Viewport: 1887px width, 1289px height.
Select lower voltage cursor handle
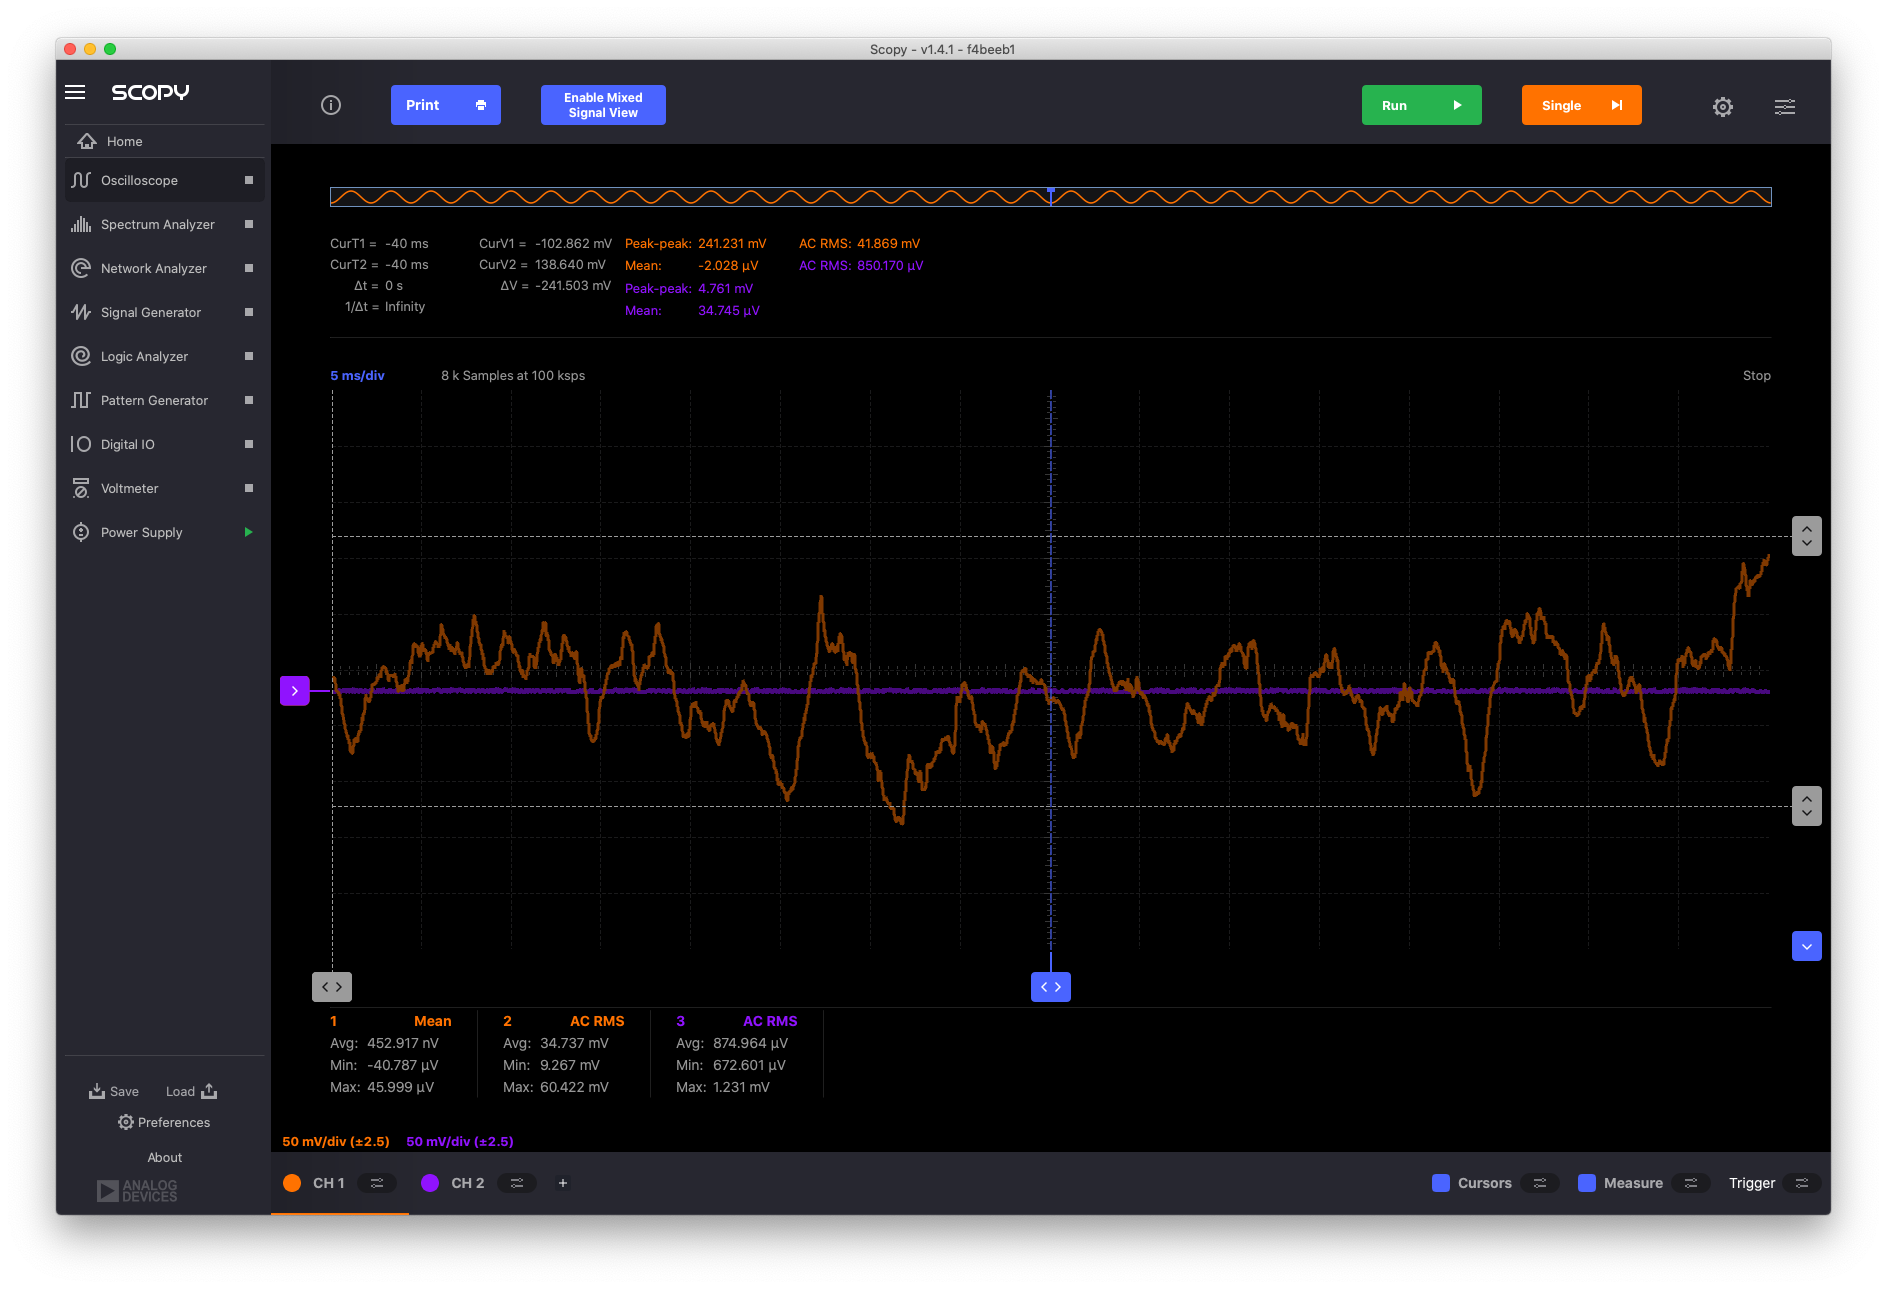[1806, 806]
